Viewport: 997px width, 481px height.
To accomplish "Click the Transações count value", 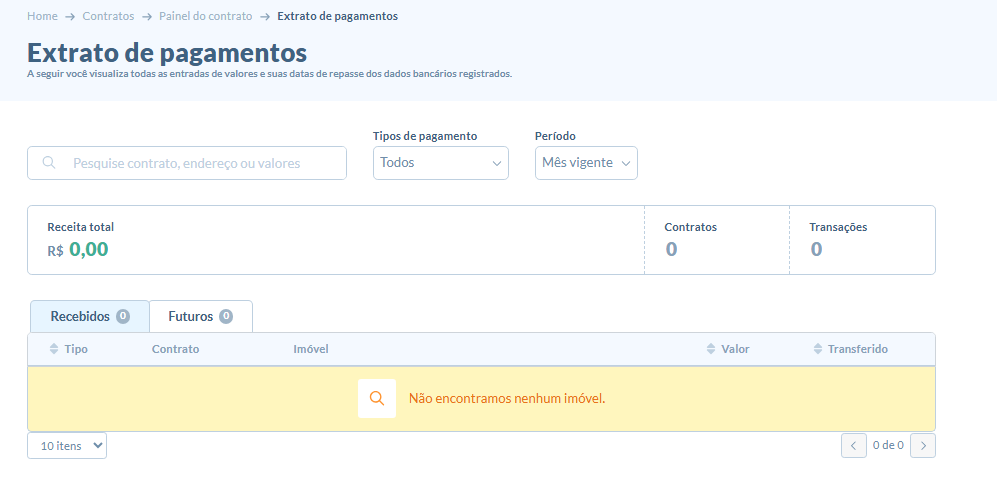I will pos(816,249).
